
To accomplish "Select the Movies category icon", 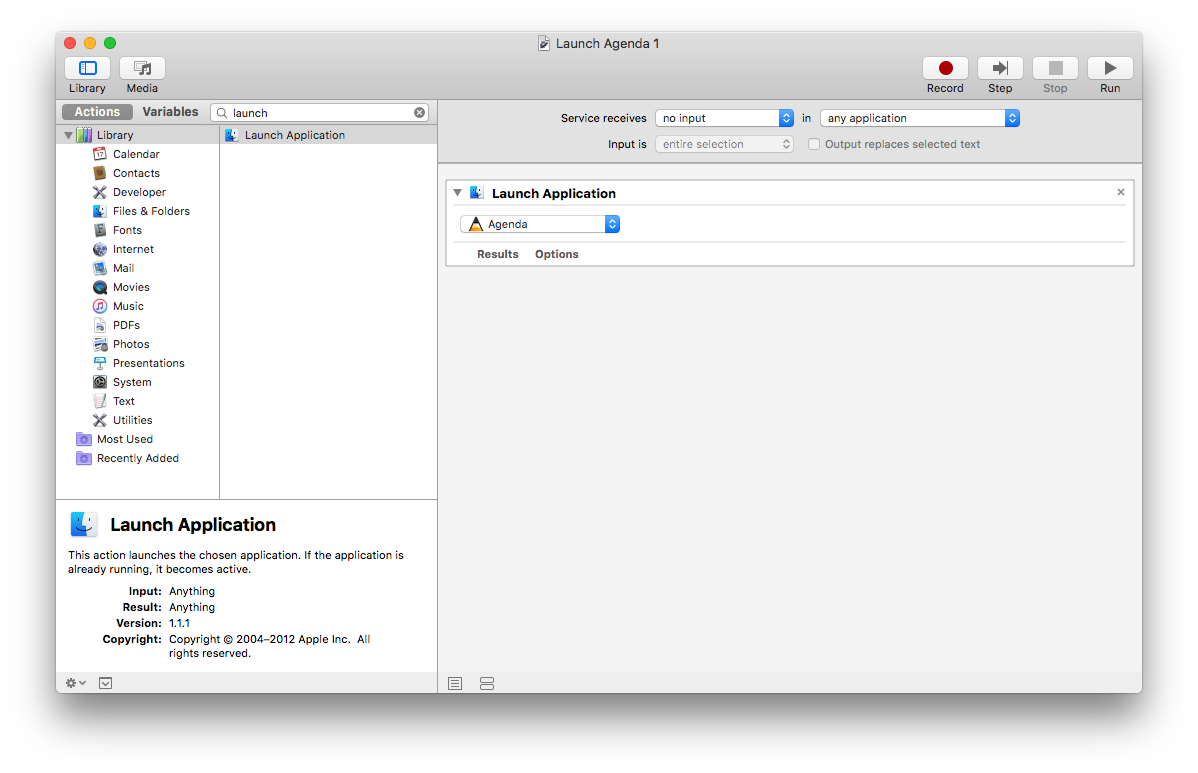I will pyautogui.click(x=99, y=287).
